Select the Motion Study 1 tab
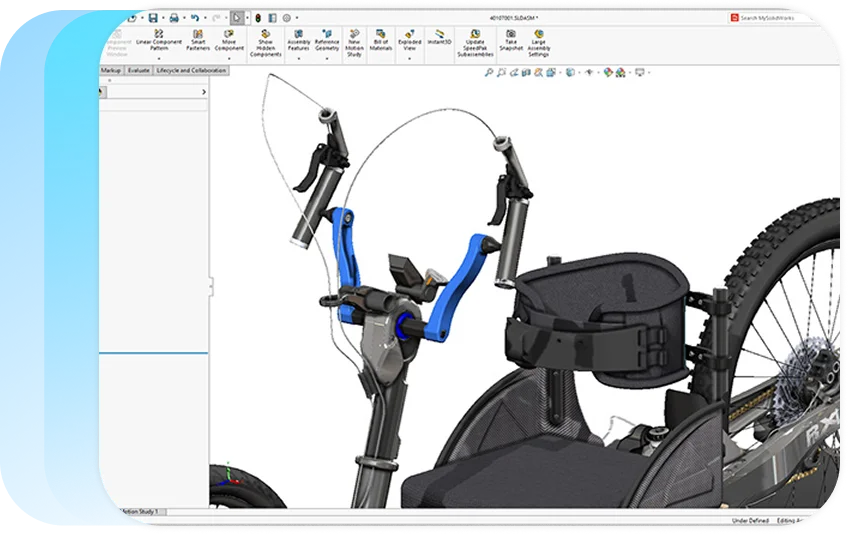The height and width of the screenshot is (534, 848). pyautogui.click(x=140, y=511)
